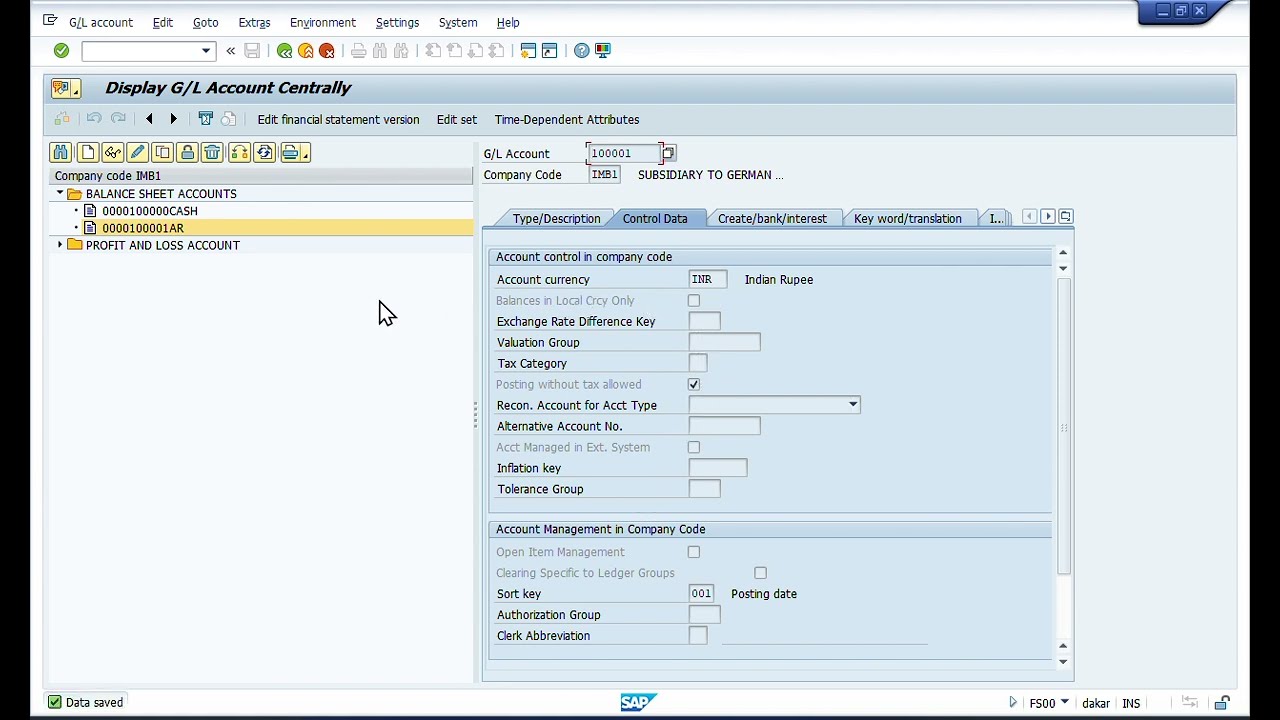This screenshot has height=720, width=1280.
Task: Toggle Balances in Local Crcy Only checkbox
Action: click(x=694, y=301)
